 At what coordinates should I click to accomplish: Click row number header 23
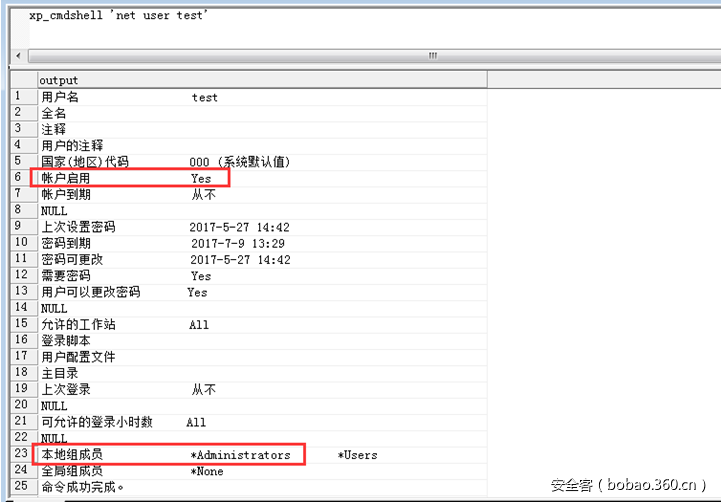[x=24, y=455]
